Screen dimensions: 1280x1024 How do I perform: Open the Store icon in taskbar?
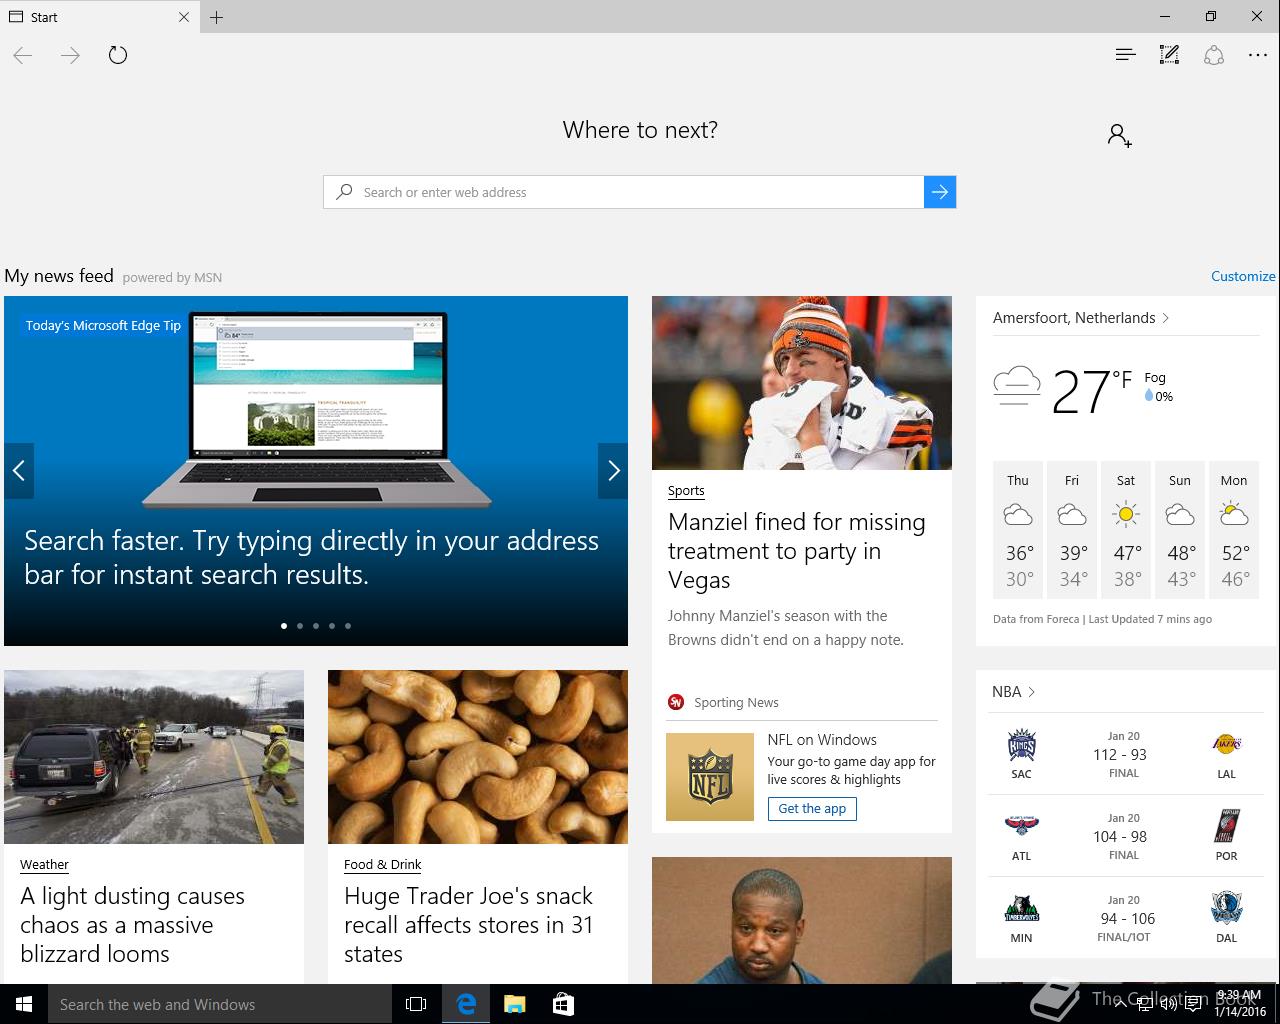[563, 1004]
